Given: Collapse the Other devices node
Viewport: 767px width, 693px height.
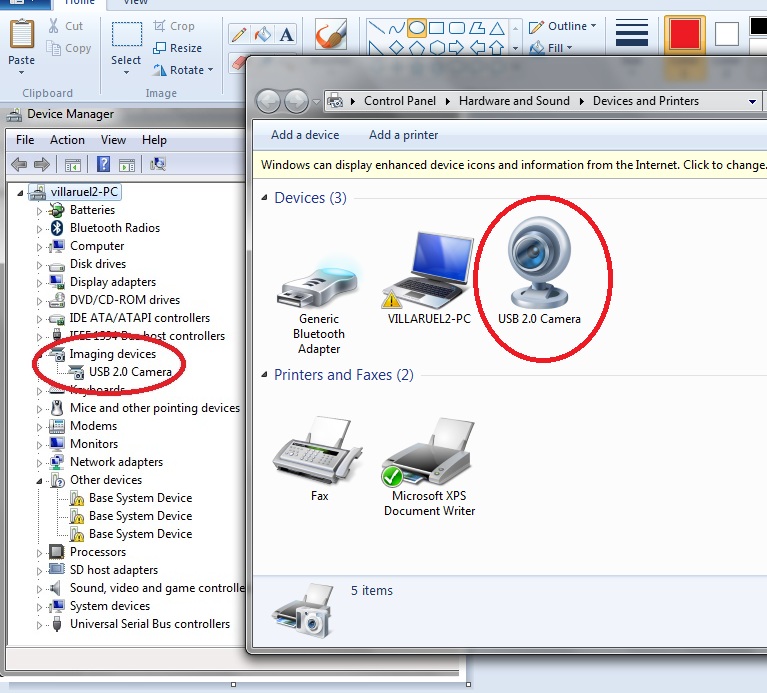Looking at the screenshot, I should point(39,481).
